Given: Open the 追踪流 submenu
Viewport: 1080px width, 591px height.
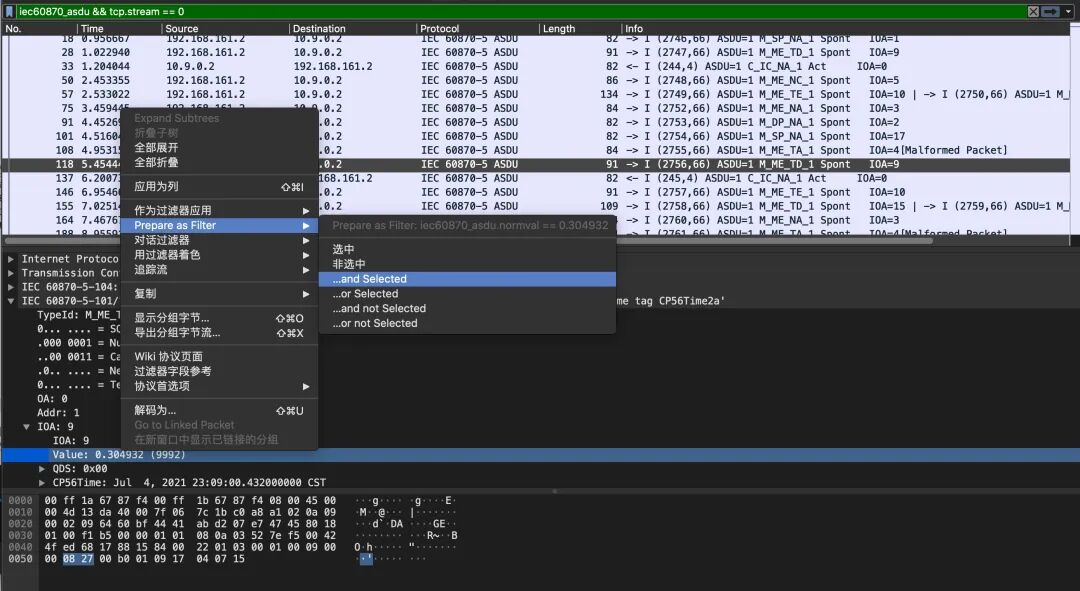Looking at the screenshot, I should click(219, 269).
